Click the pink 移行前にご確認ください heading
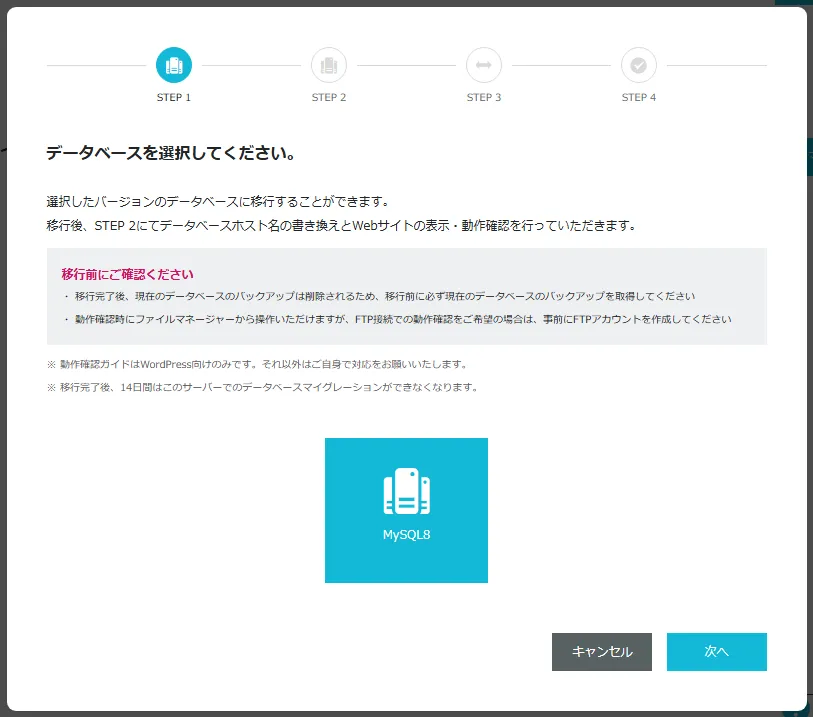813x717 pixels. pyautogui.click(x=127, y=274)
